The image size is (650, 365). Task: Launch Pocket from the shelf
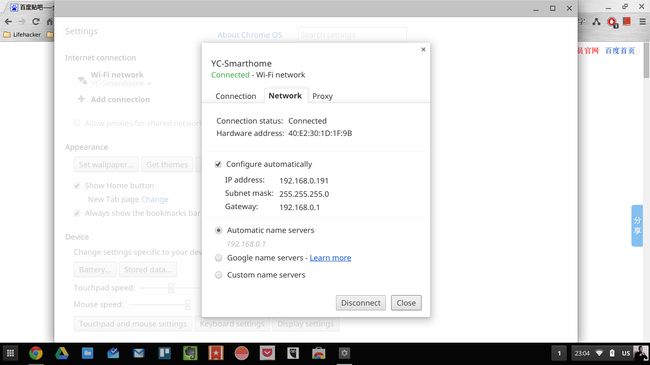pos(267,353)
